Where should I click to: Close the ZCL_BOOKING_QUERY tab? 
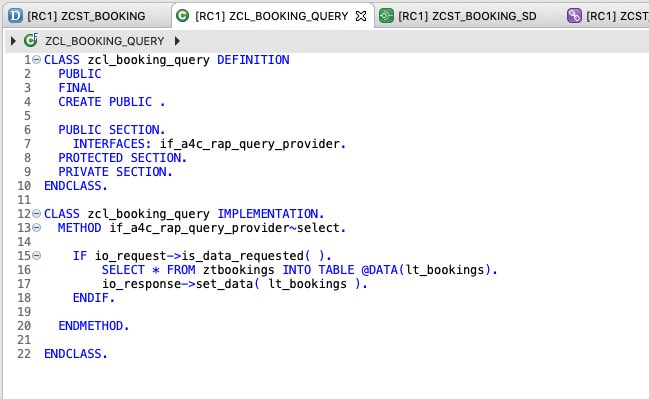pos(361,16)
